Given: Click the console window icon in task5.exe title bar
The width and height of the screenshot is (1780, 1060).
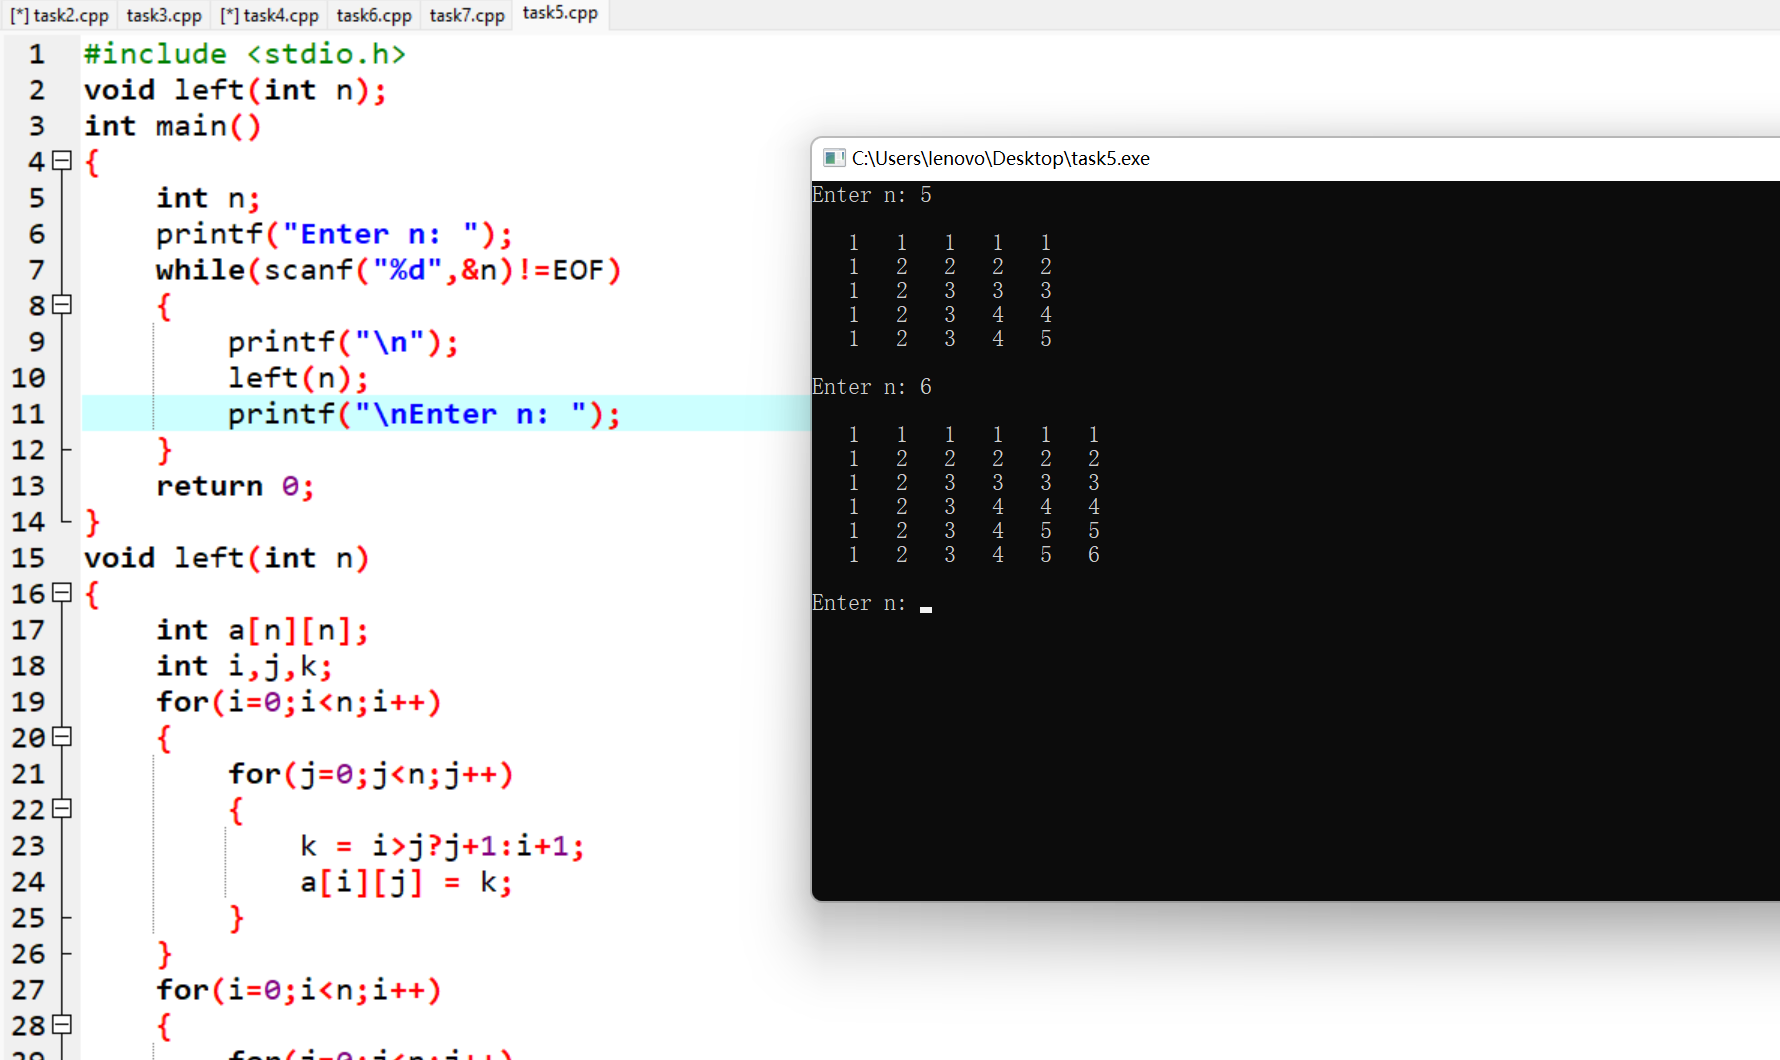Looking at the screenshot, I should tap(834, 158).
